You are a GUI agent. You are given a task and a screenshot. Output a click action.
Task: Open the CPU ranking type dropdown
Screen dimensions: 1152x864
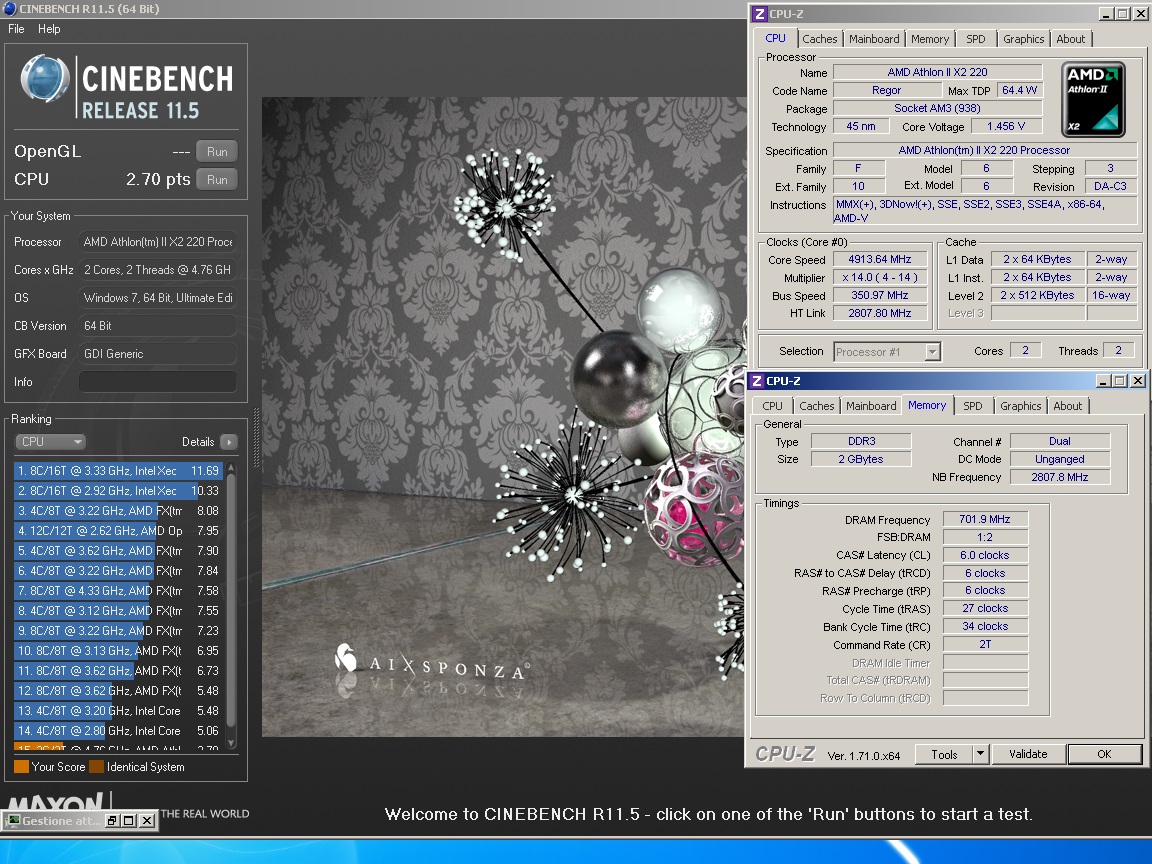click(50, 442)
